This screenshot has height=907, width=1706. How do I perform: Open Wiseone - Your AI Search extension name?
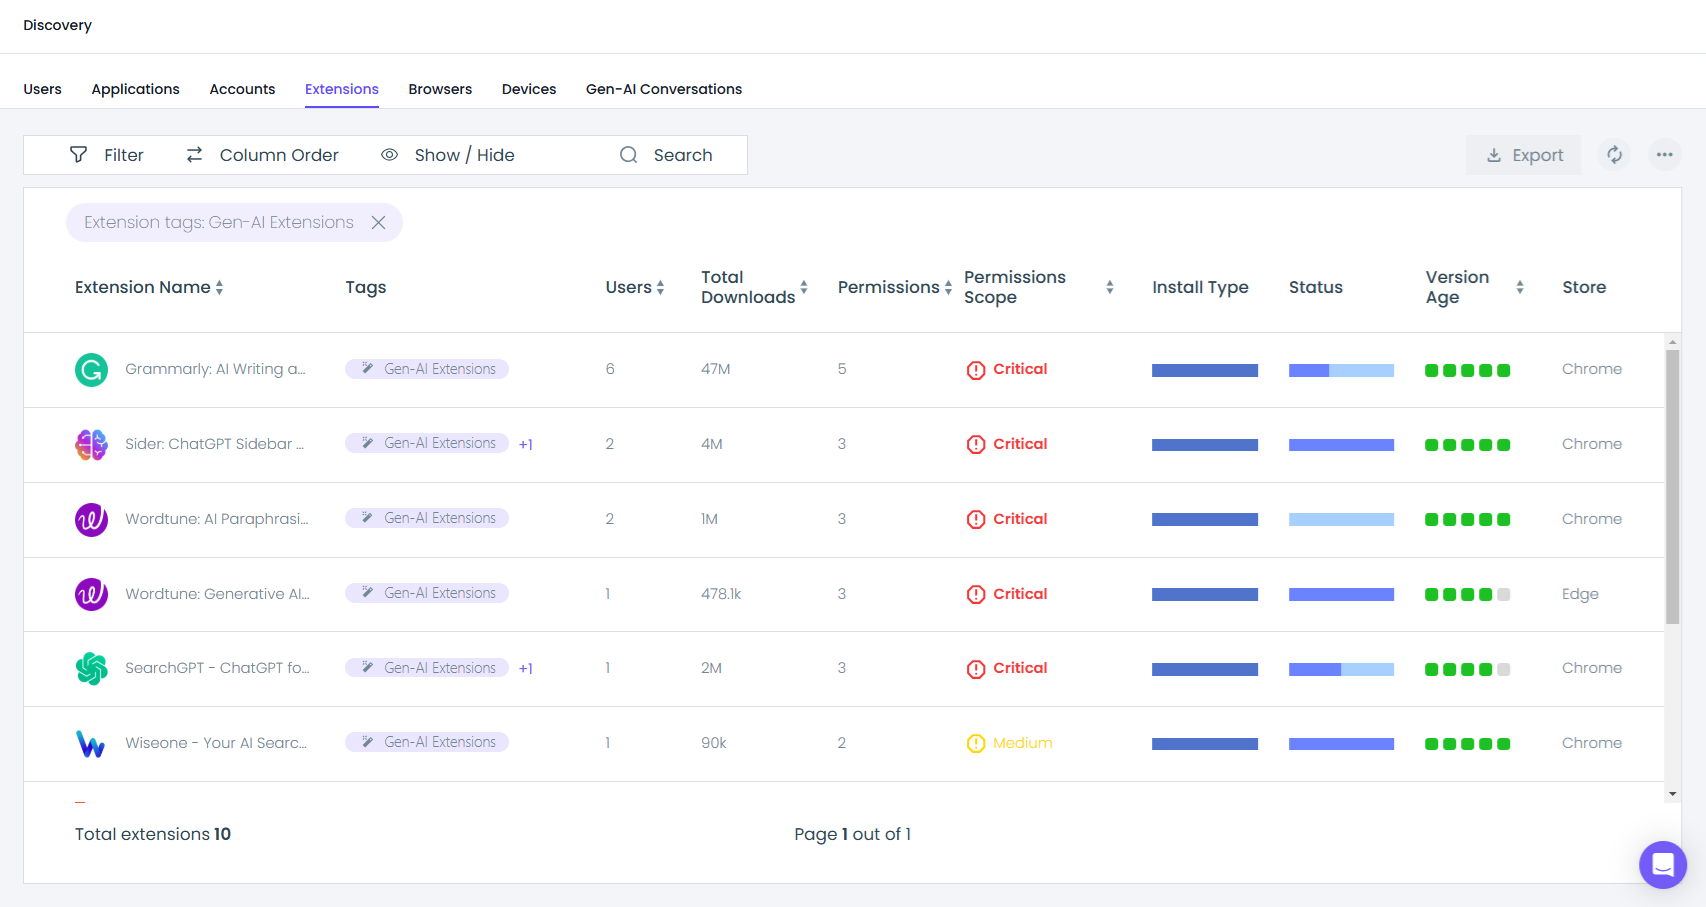pos(216,743)
